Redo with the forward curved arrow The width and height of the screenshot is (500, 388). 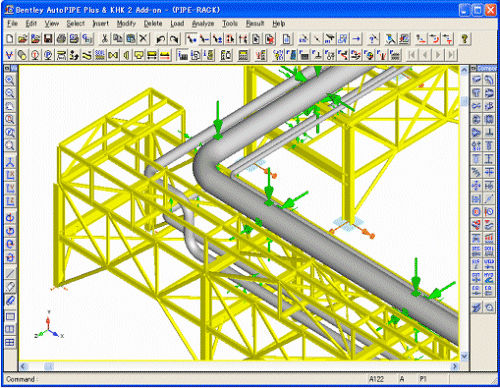(x=174, y=39)
